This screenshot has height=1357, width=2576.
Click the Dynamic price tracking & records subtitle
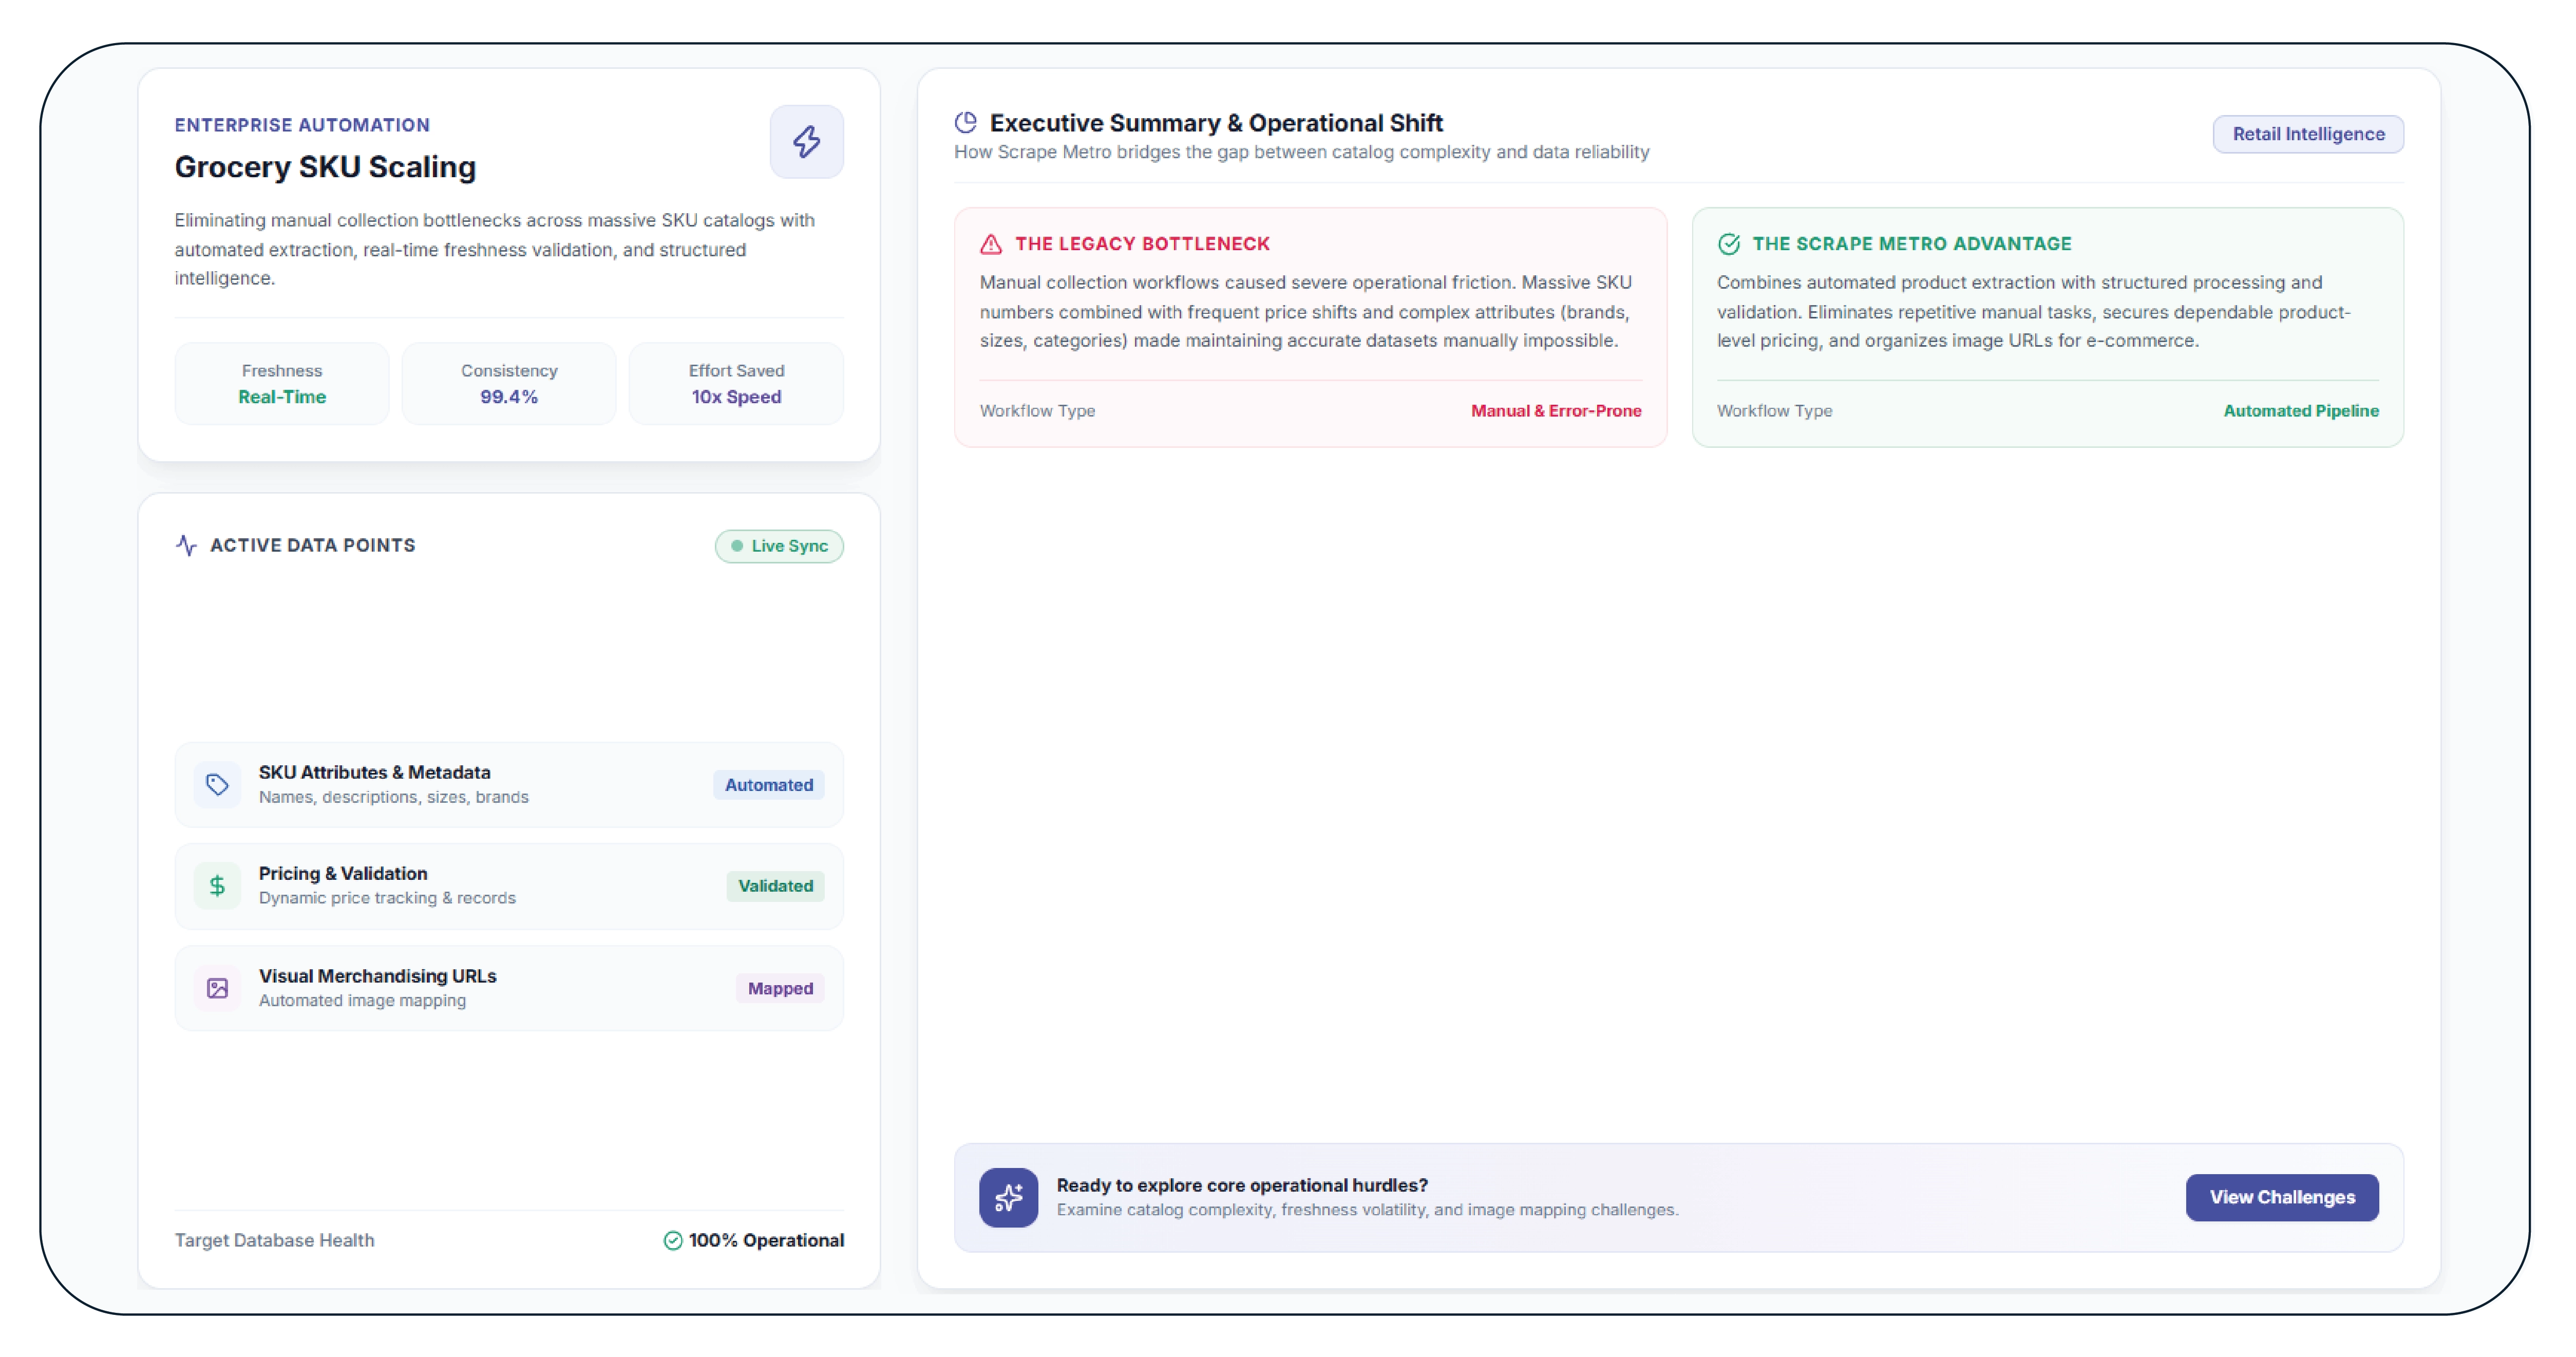(x=387, y=898)
